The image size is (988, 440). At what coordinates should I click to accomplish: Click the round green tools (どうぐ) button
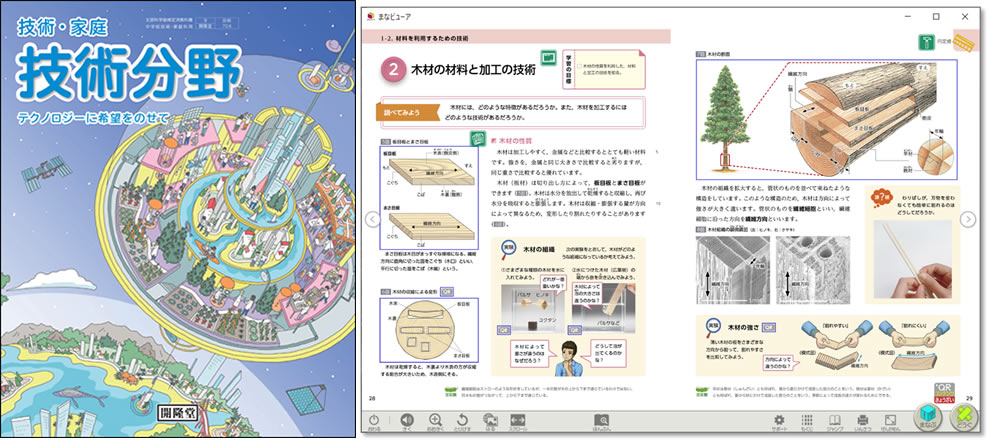point(963,417)
